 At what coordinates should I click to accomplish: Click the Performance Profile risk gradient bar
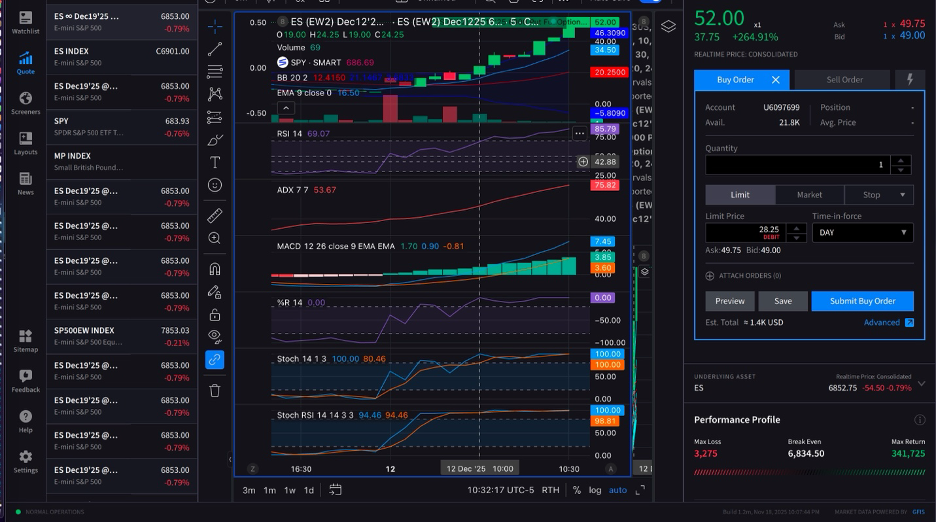click(x=809, y=472)
